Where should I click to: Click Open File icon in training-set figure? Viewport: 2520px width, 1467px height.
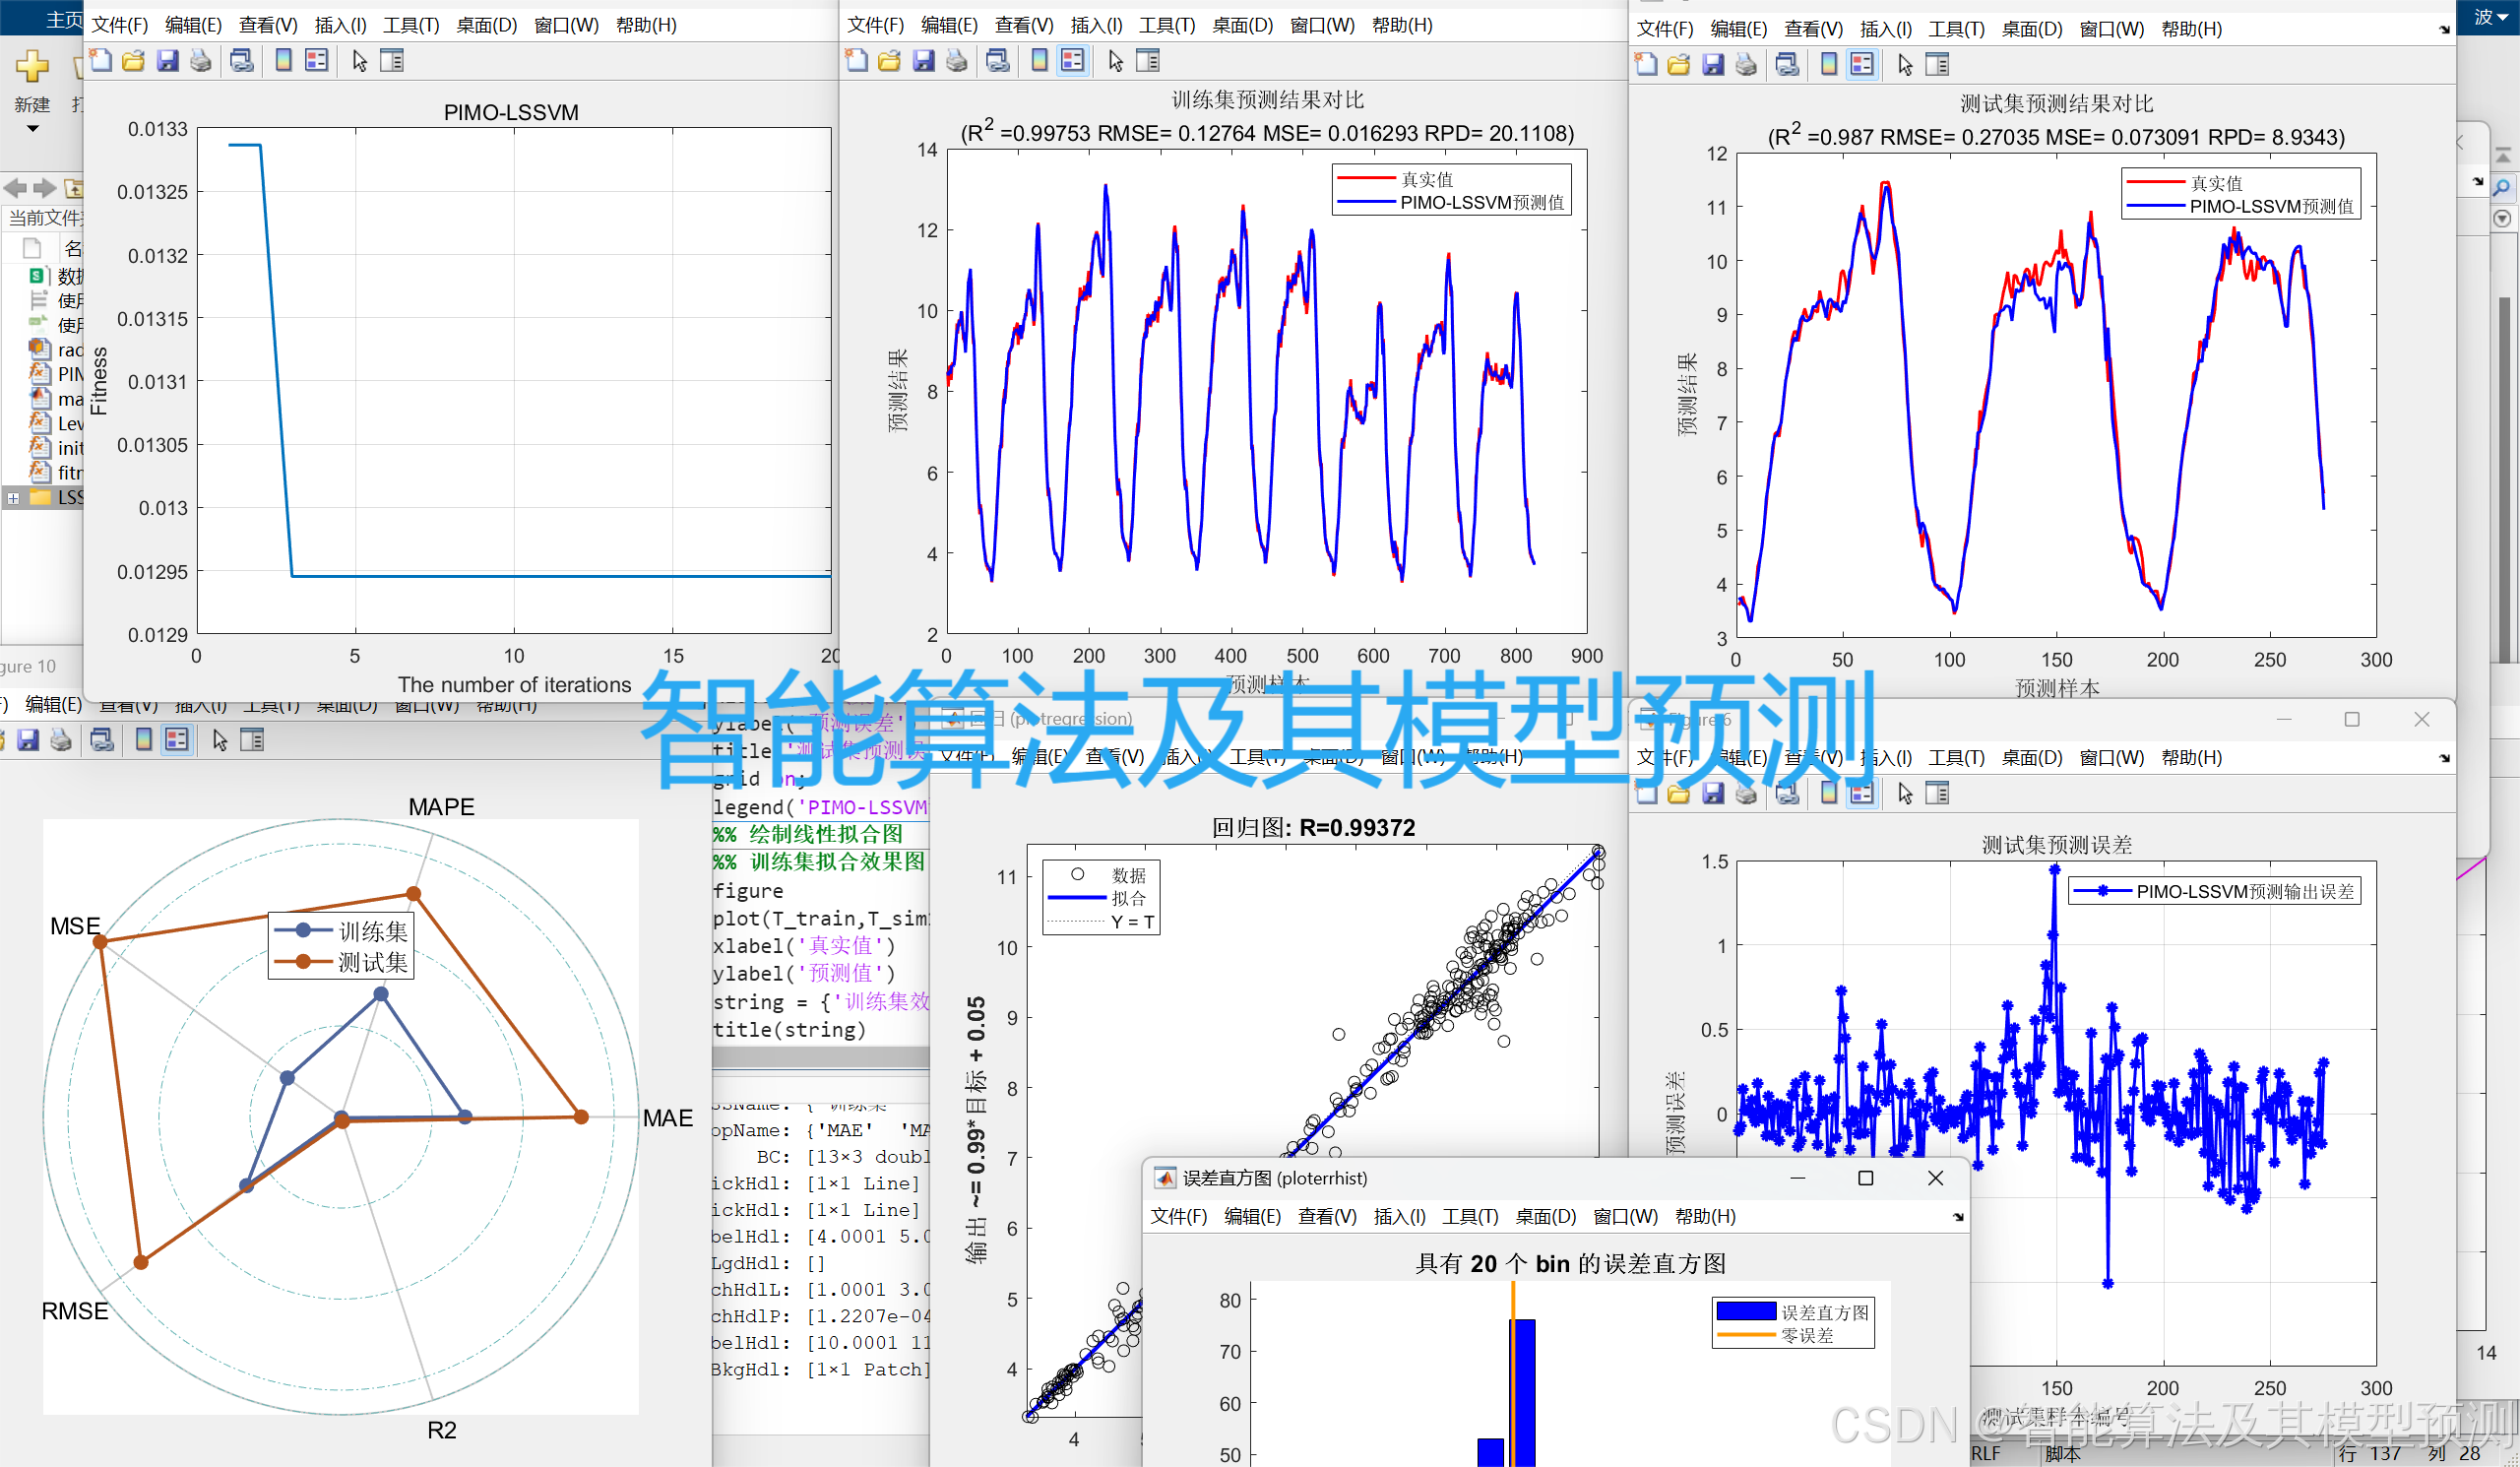pyautogui.click(x=889, y=61)
